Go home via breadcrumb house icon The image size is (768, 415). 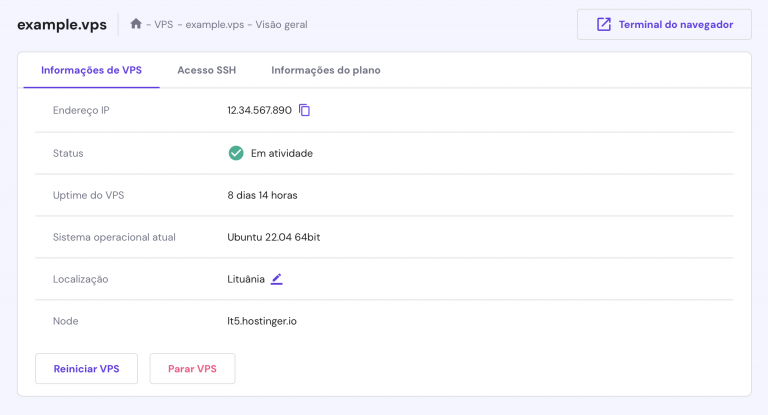pyautogui.click(x=136, y=24)
